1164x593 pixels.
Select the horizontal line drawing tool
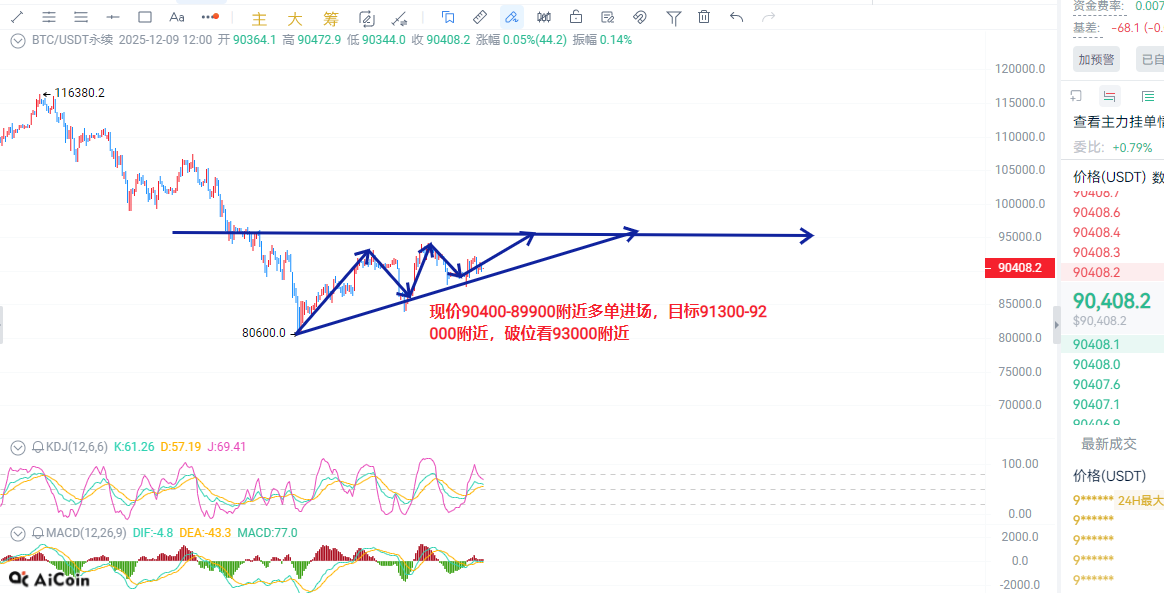tap(113, 17)
